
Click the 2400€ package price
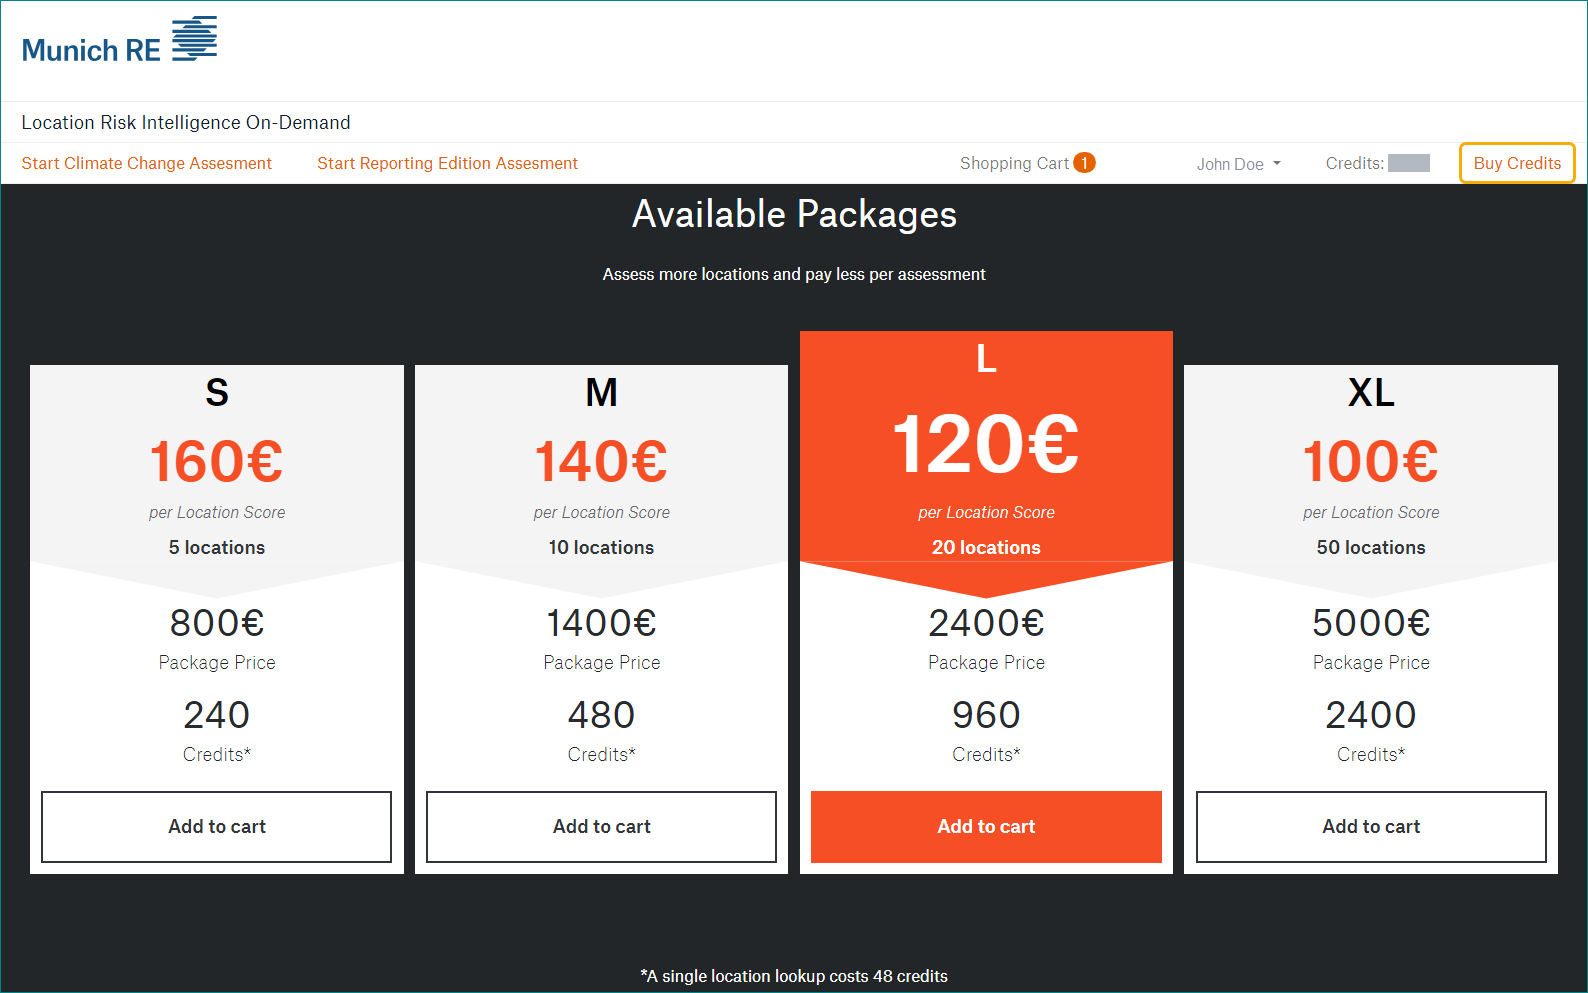tap(986, 623)
